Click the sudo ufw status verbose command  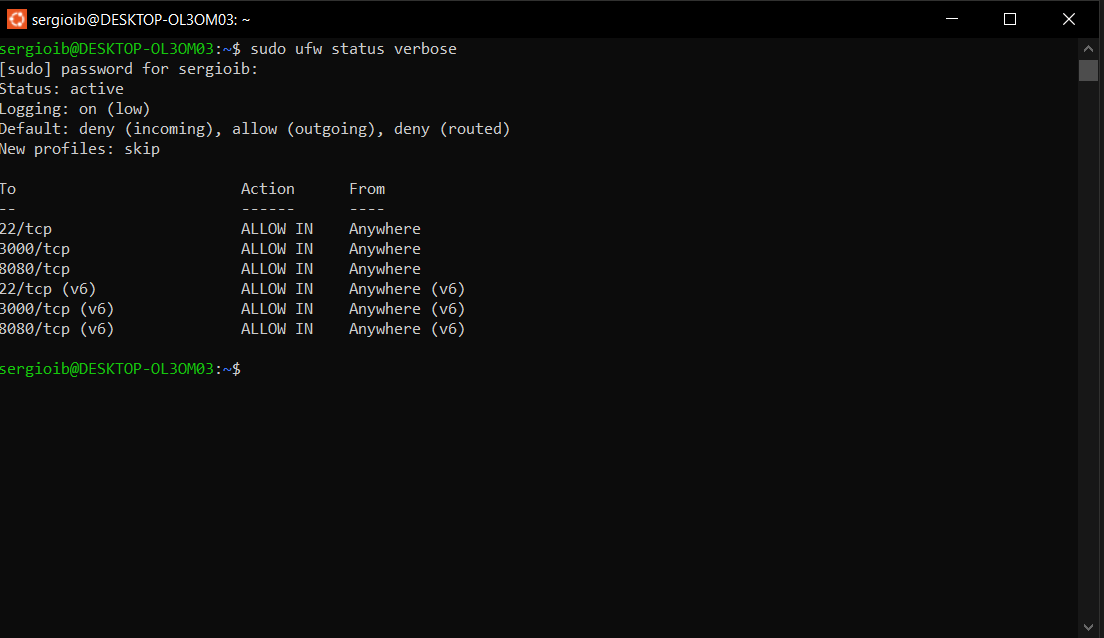tap(353, 49)
